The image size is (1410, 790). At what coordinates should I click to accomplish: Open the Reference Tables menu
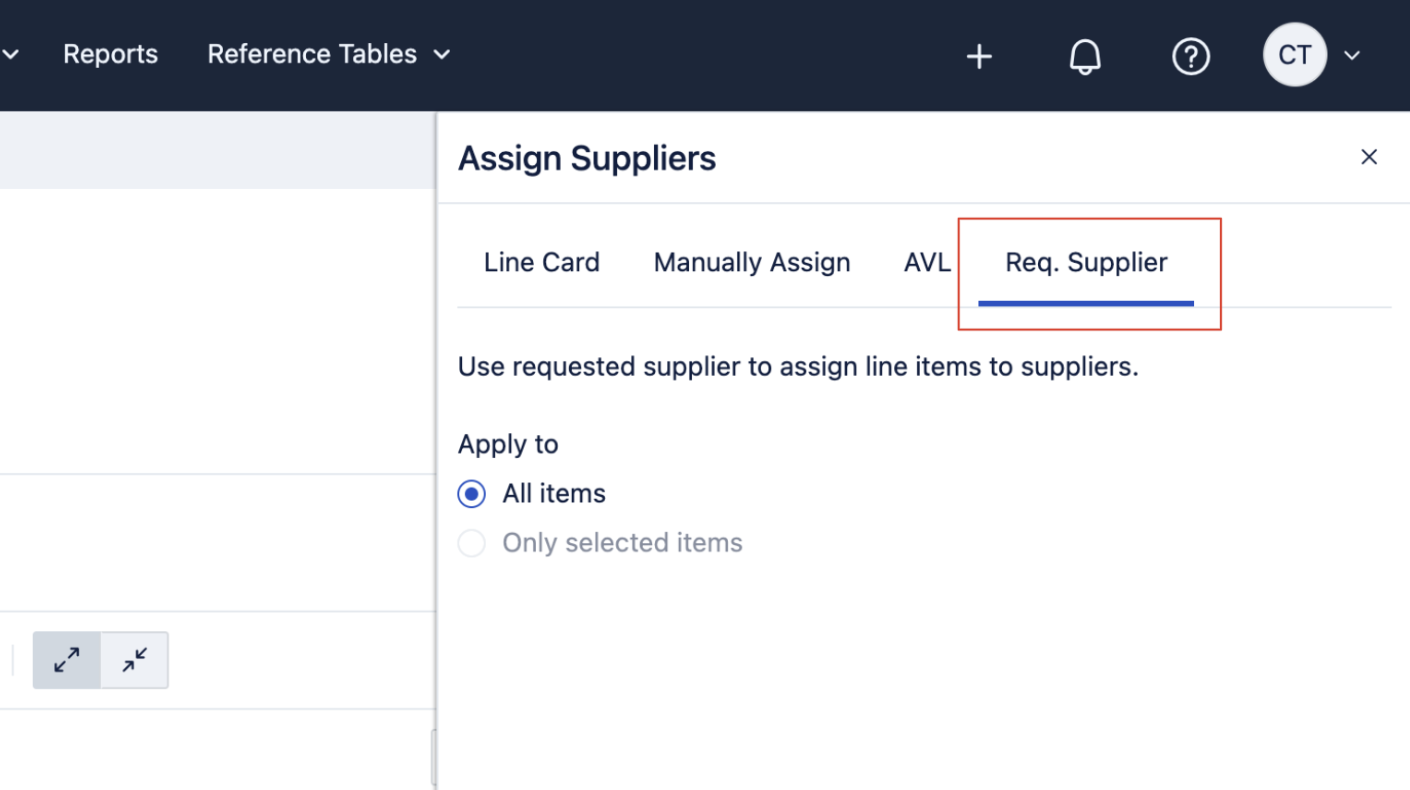click(312, 54)
